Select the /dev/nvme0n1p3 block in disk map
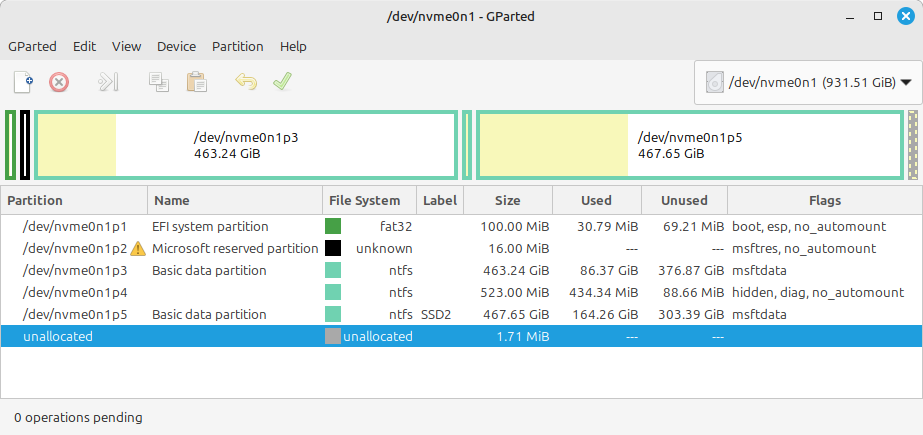Image resolution: width=923 pixels, height=435 pixels. pos(246,146)
